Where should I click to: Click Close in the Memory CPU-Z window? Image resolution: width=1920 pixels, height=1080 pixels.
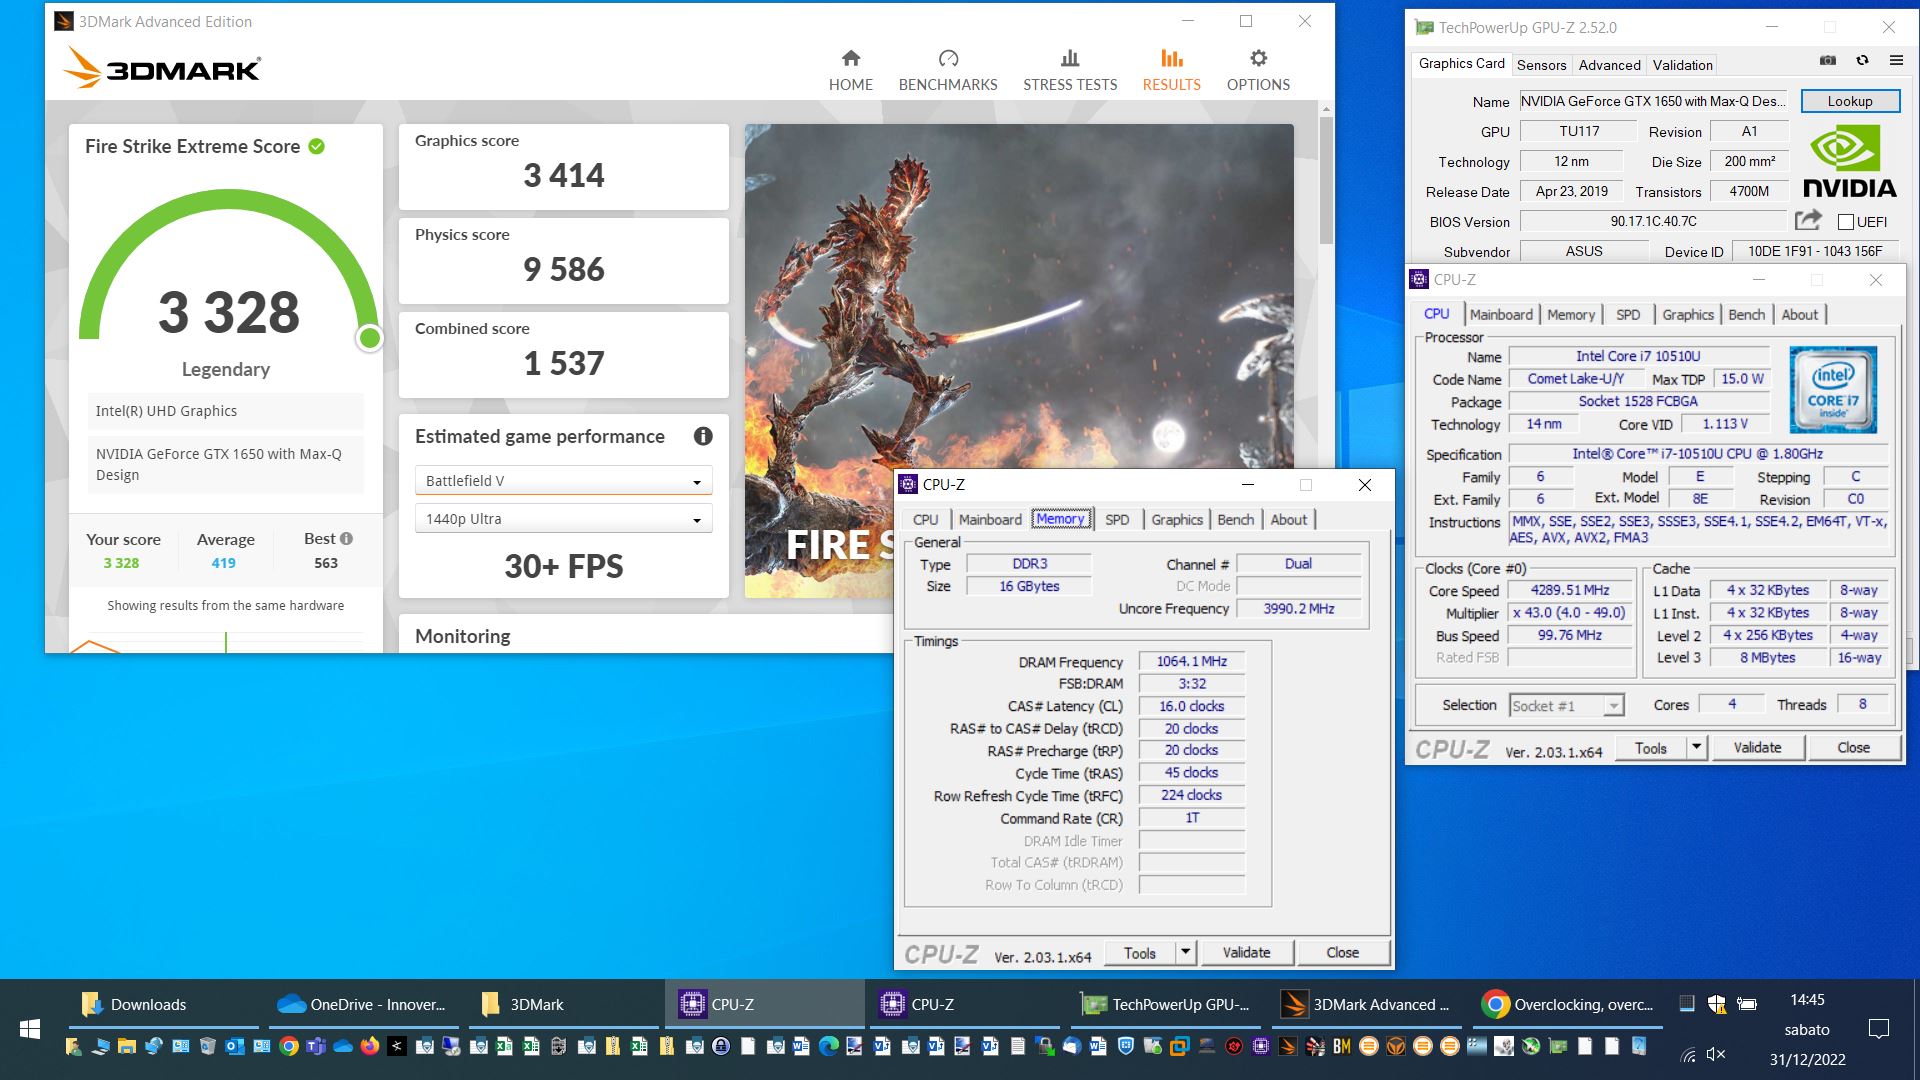pyautogui.click(x=1342, y=952)
